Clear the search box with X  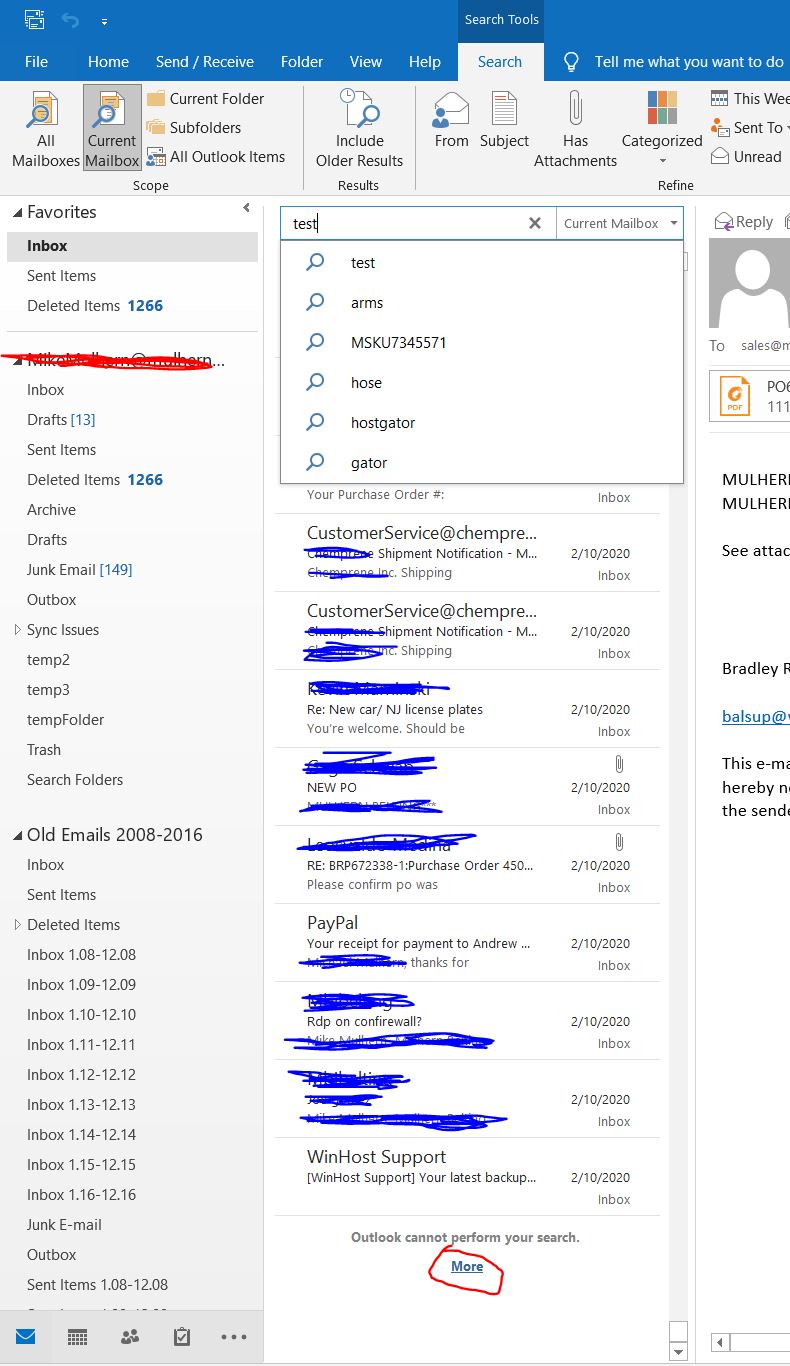click(x=535, y=224)
